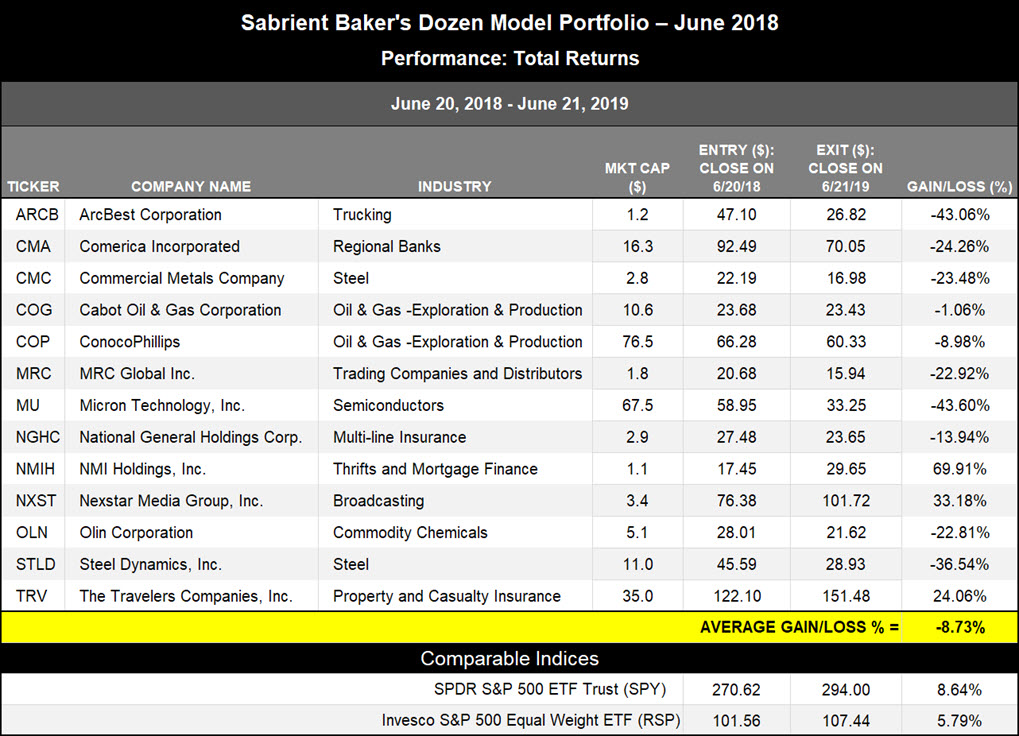Select 'Comerica Incorporated' company name
This screenshot has height=736, width=1019.
point(159,246)
